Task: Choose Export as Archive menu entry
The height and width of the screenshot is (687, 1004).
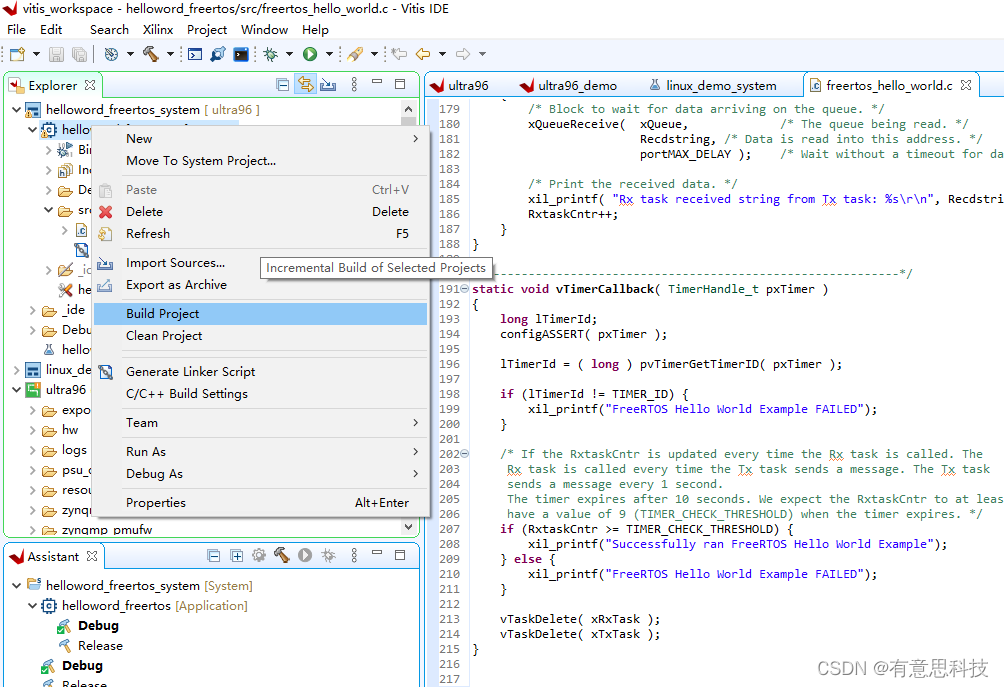Action: pyautogui.click(x=261, y=285)
